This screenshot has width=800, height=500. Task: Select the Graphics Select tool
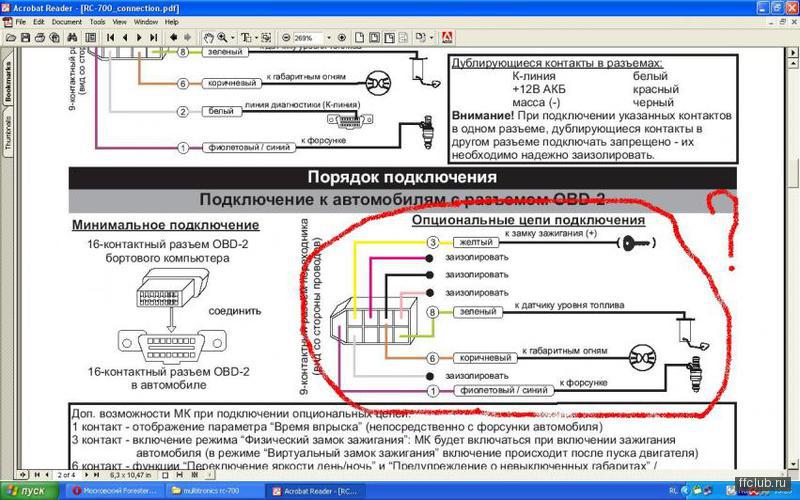[x=266, y=38]
